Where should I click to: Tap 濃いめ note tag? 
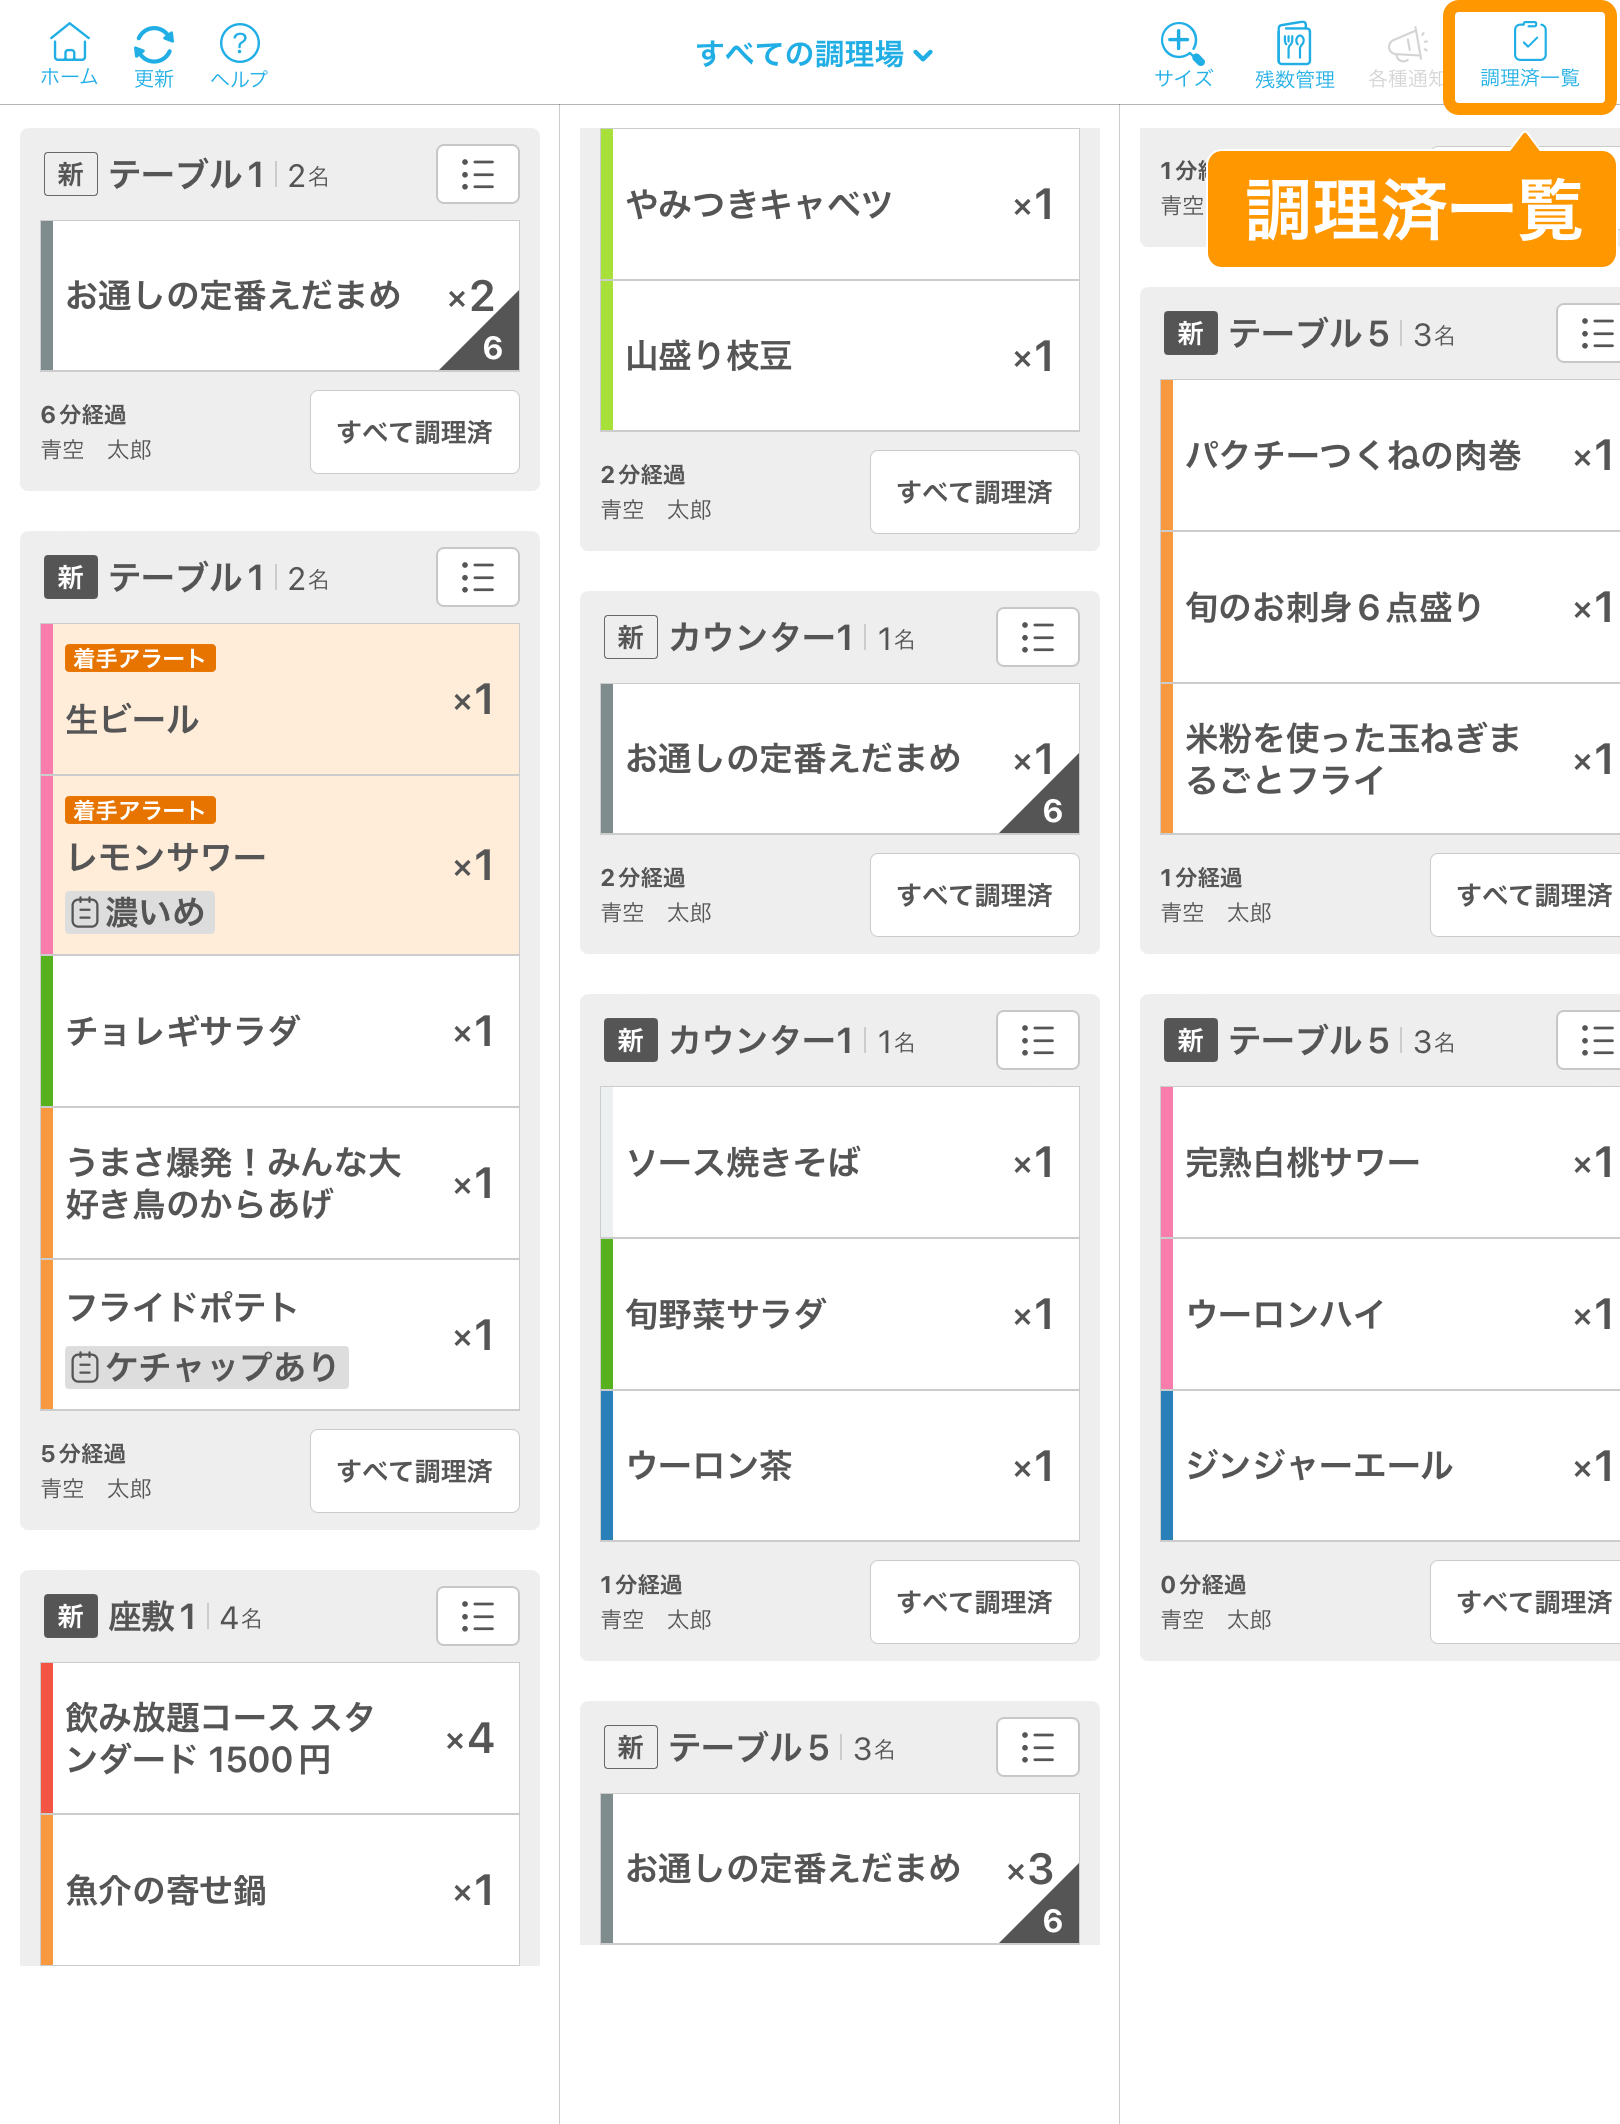tap(140, 912)
